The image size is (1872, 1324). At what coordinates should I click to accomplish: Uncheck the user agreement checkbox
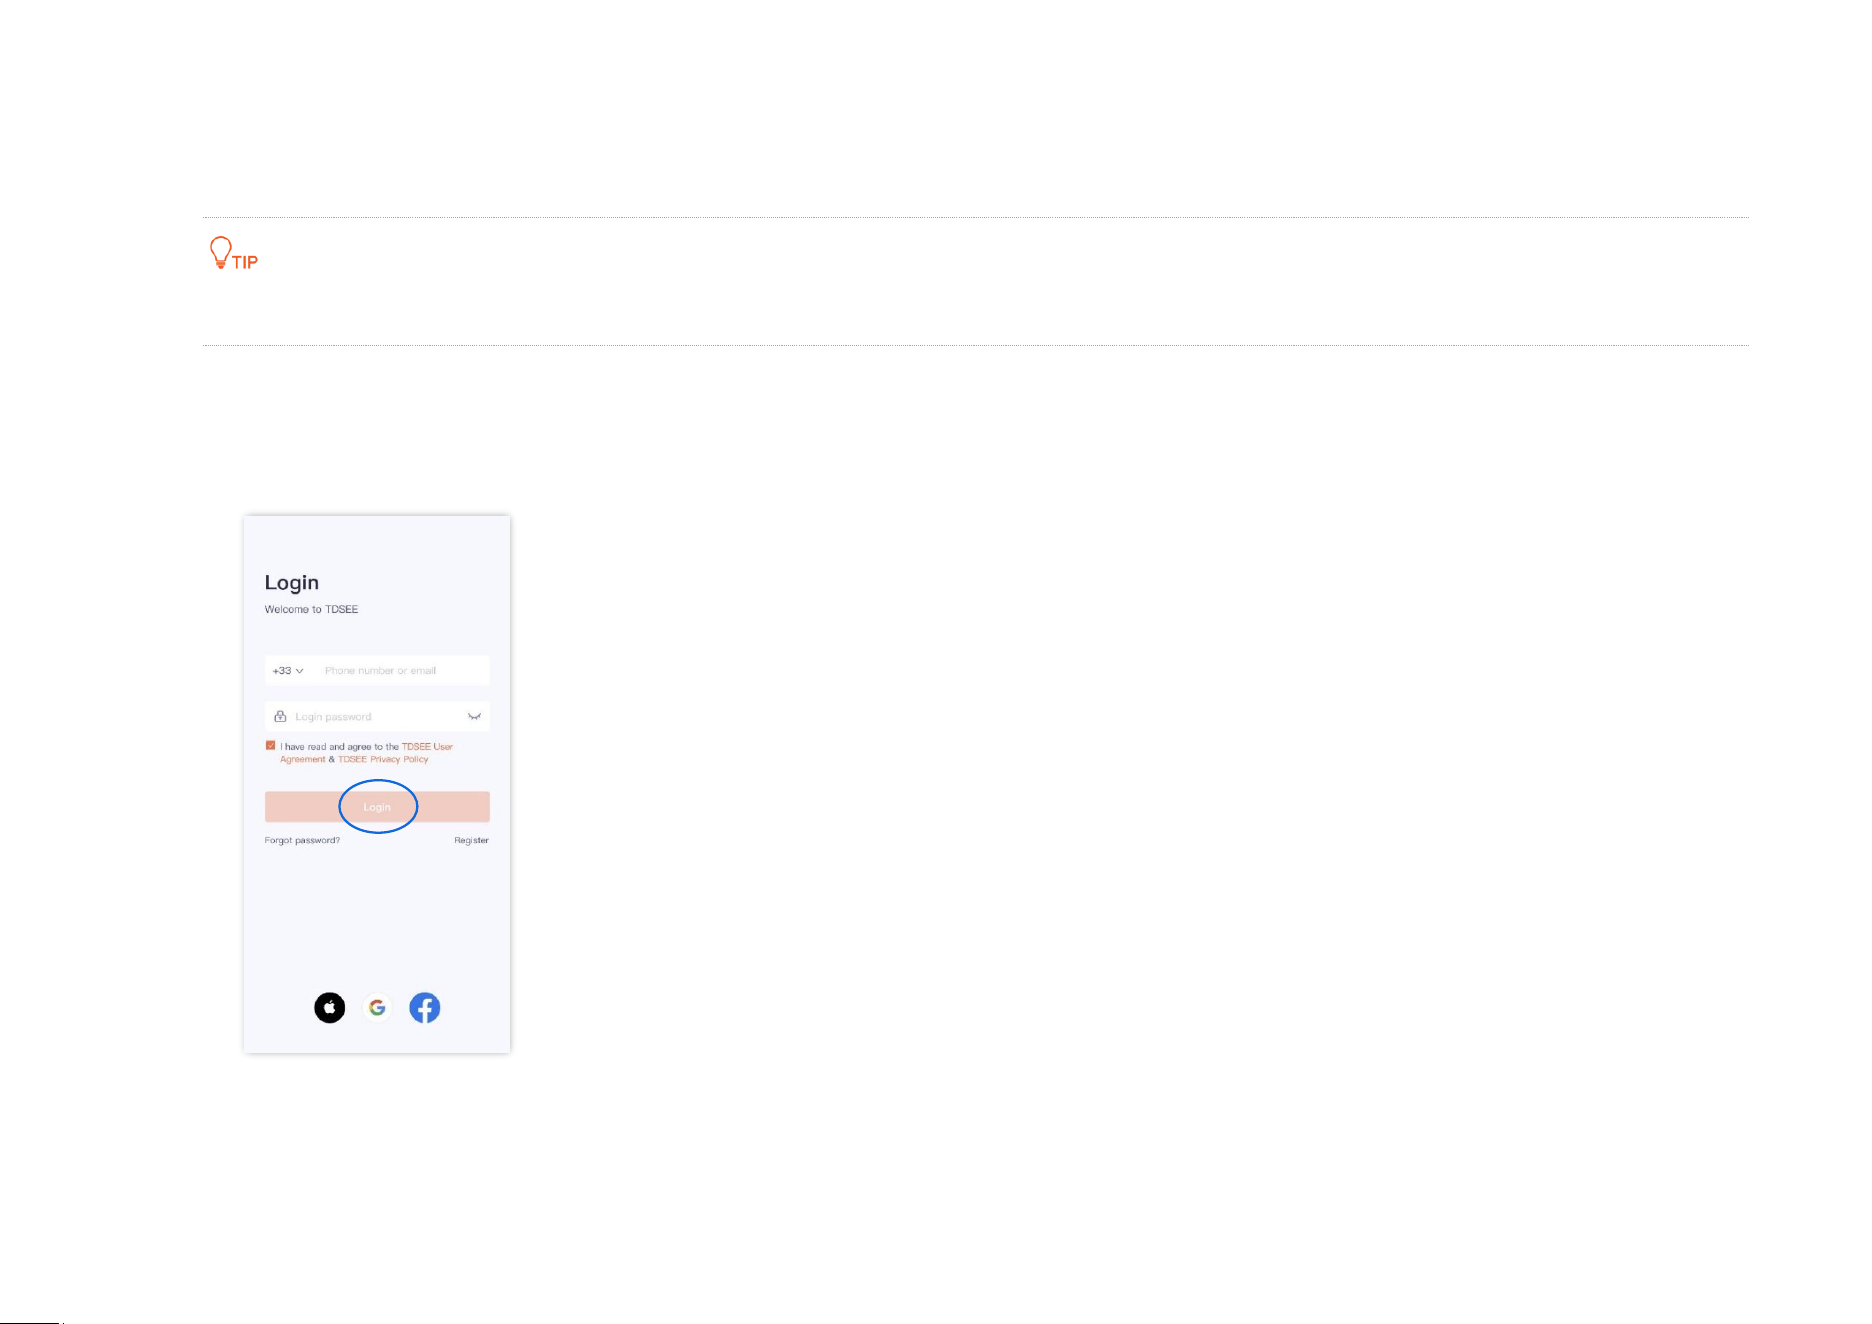pos(270,745)
